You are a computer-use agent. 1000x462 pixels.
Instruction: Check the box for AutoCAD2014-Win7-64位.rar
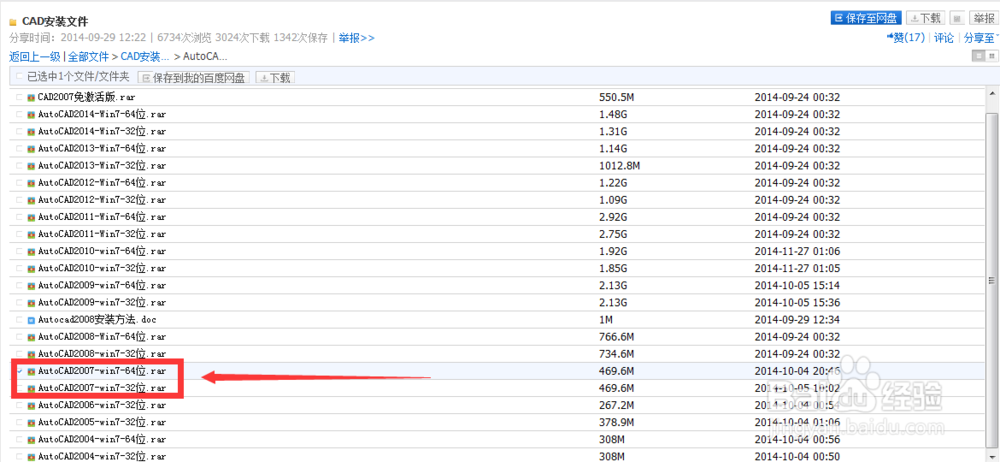tap(19, 115)
